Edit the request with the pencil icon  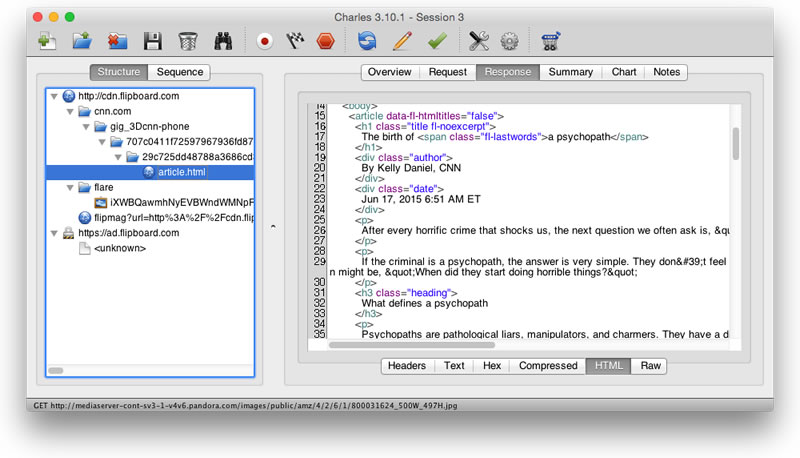[x=403, y=41]
